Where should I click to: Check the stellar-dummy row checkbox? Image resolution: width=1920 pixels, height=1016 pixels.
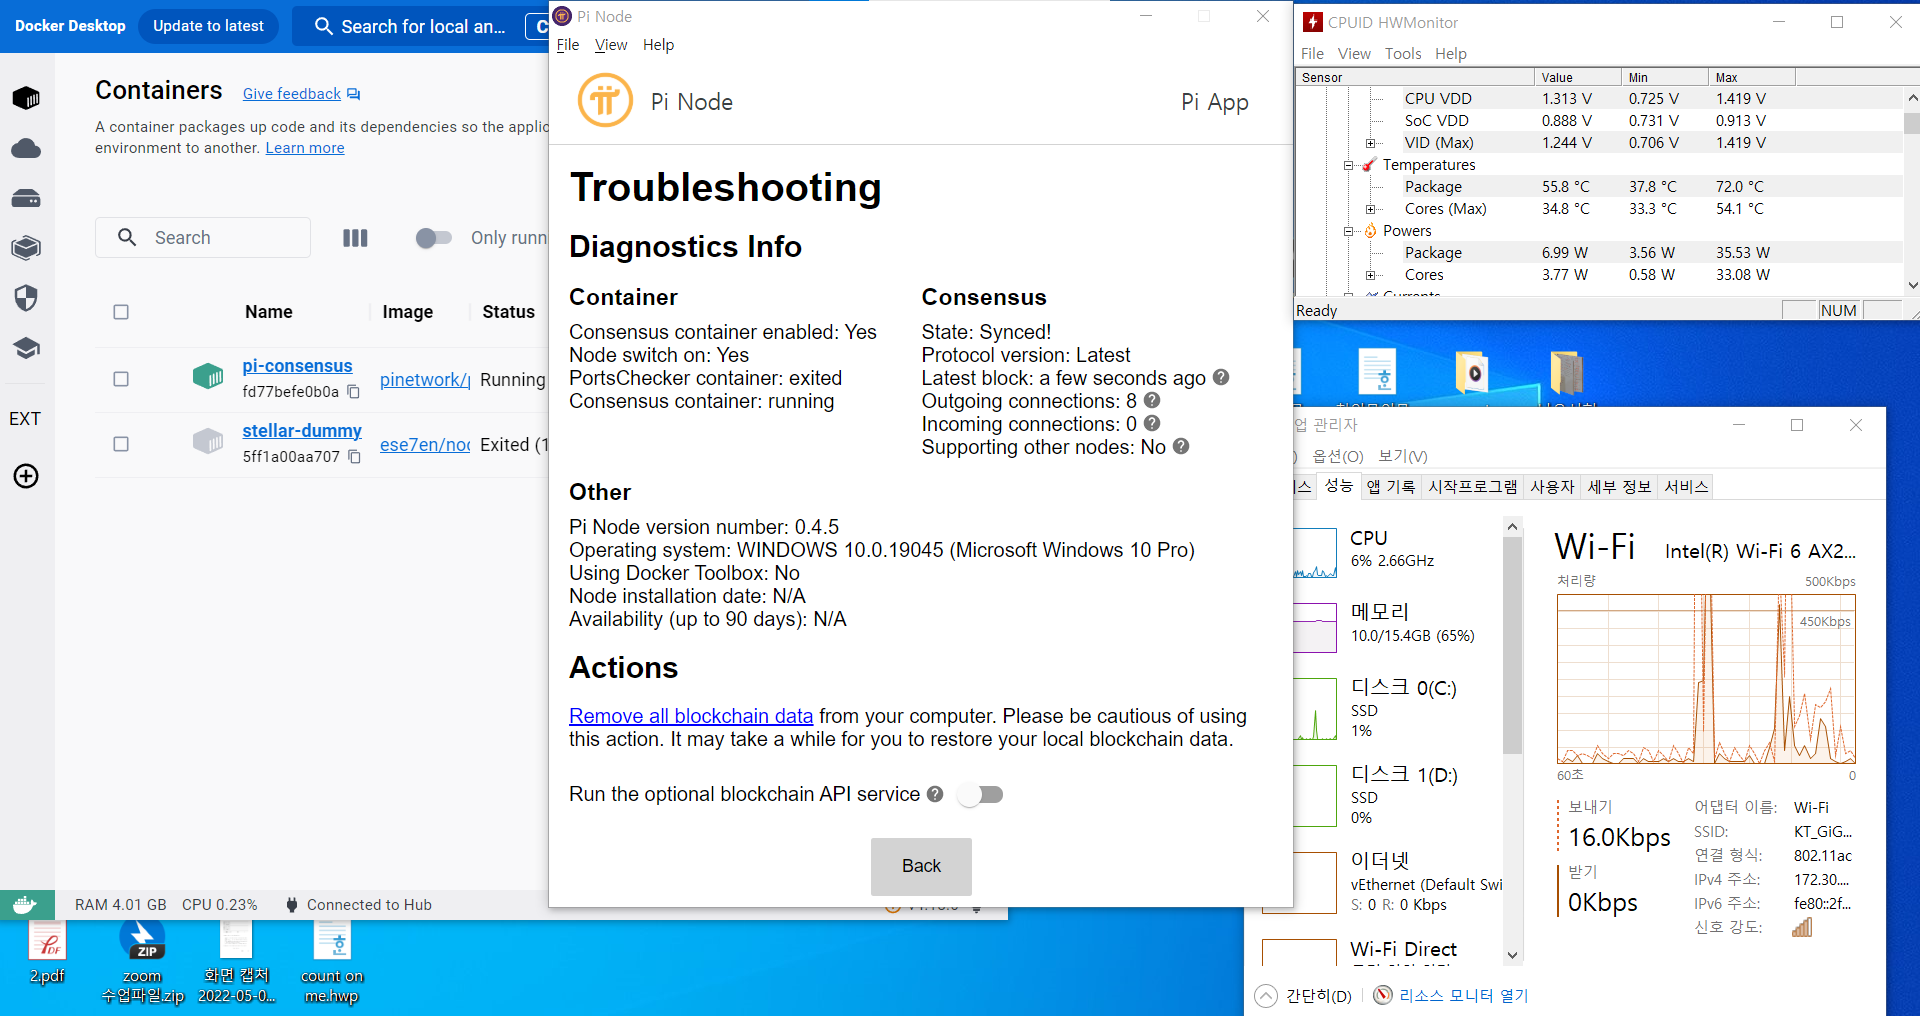(121, 444)
